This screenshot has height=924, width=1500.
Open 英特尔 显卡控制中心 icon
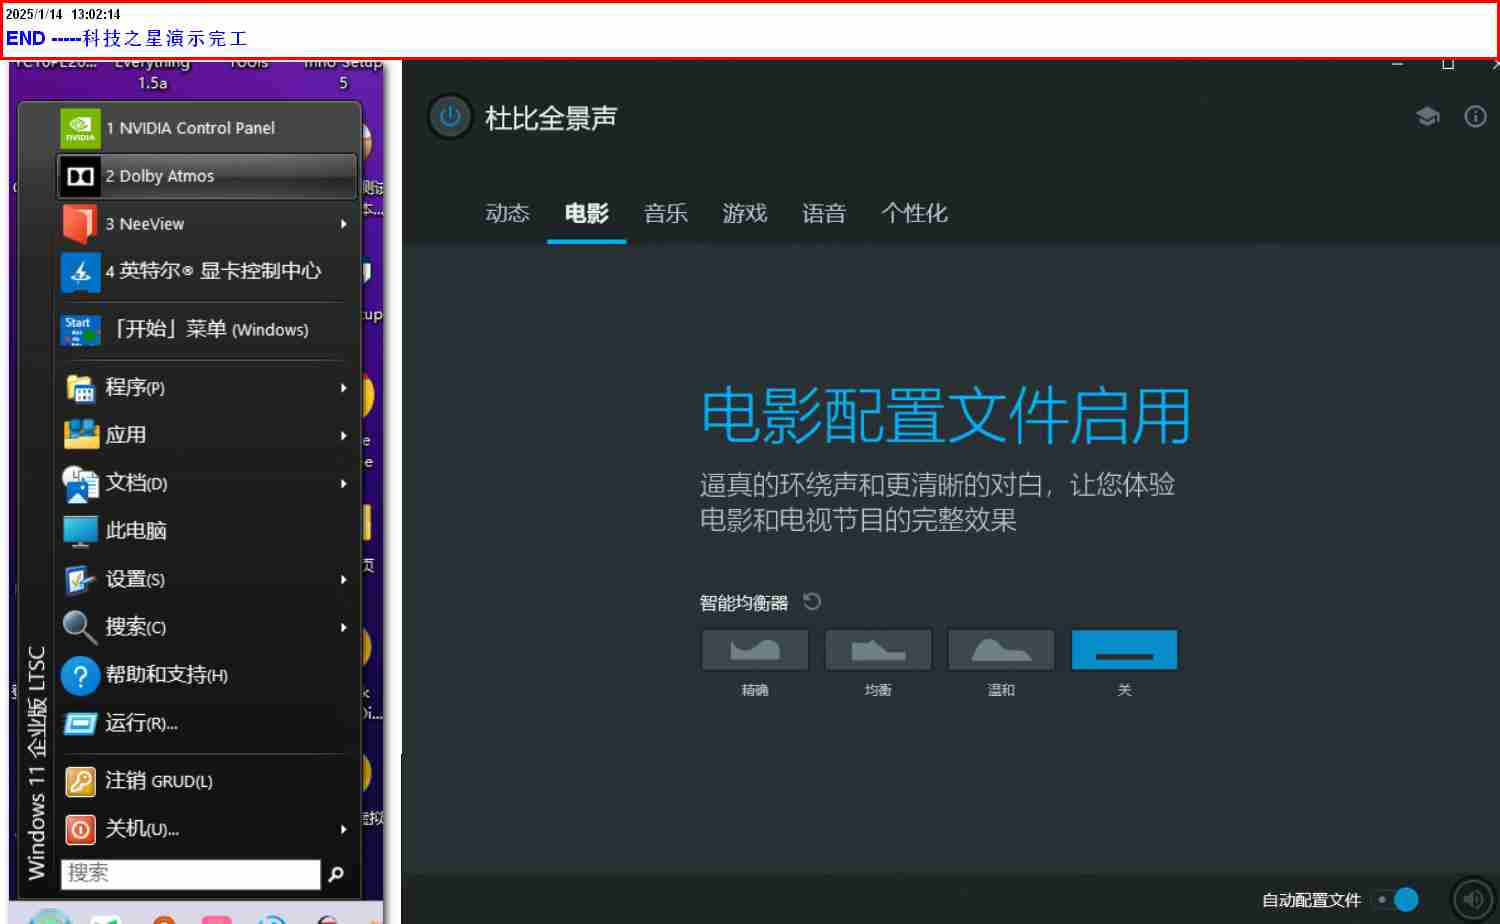[x=80, y=272]
